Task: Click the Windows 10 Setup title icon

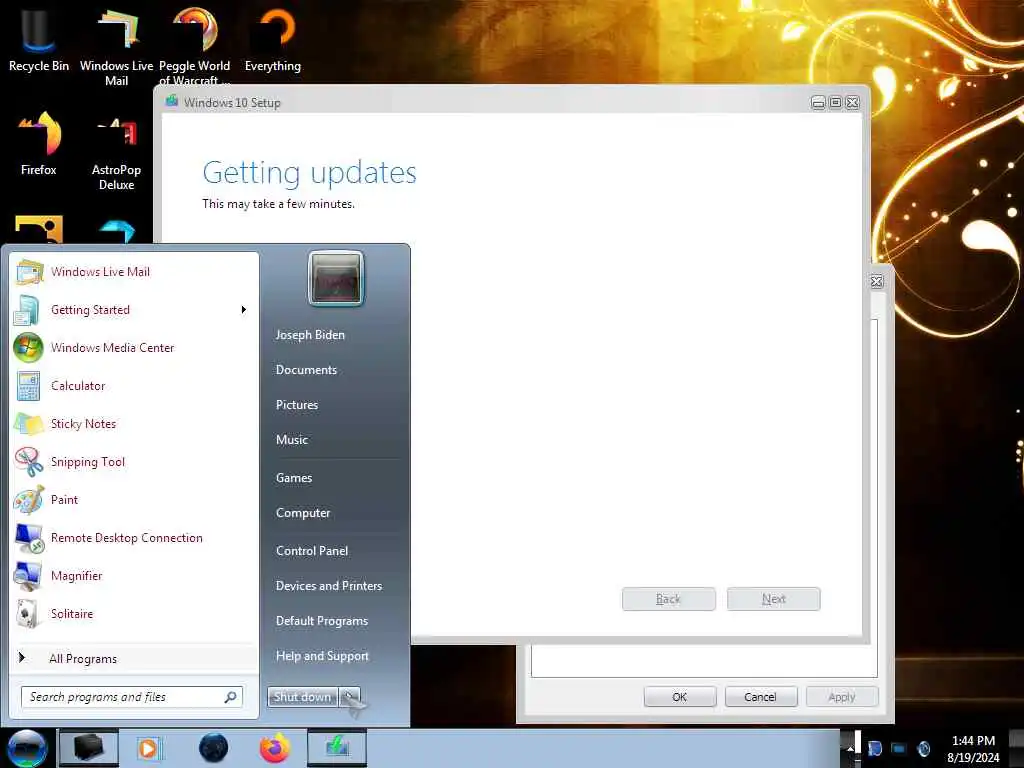Action: [172, 101]
